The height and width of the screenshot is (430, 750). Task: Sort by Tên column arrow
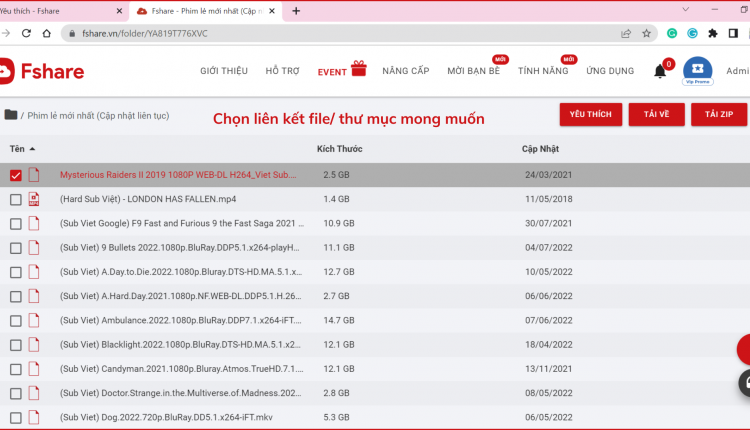pyautogui.click(x=33, y=149)
